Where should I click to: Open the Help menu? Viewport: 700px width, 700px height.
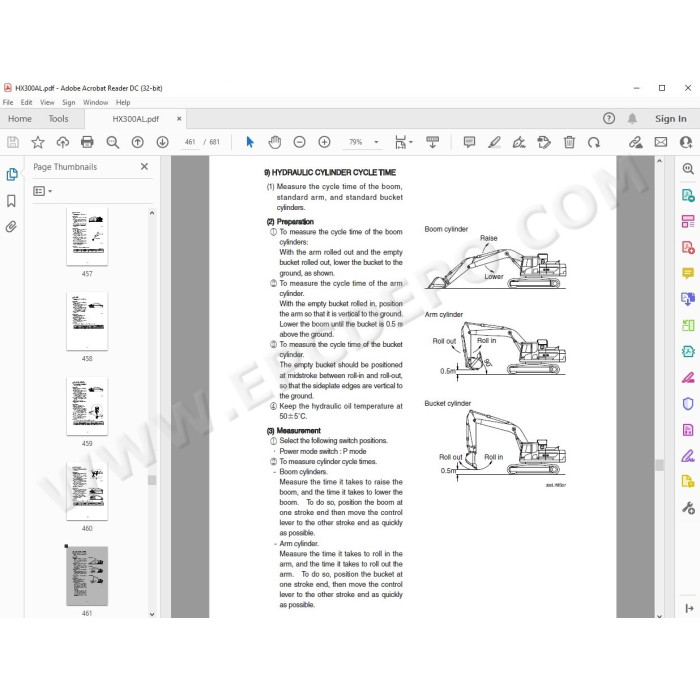coord(123,102)
